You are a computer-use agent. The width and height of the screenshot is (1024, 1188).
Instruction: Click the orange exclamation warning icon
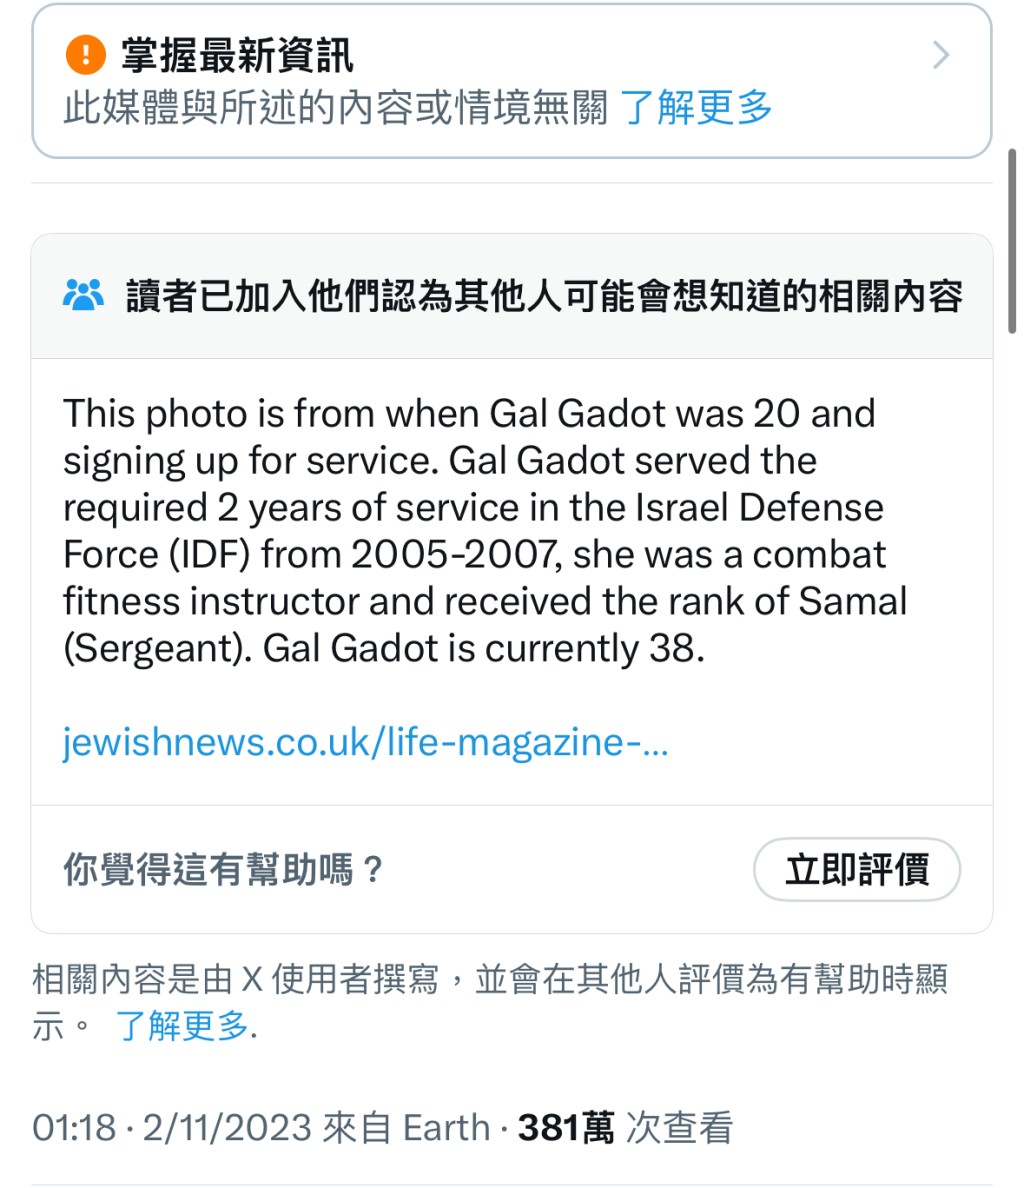[x=86, y=55]
